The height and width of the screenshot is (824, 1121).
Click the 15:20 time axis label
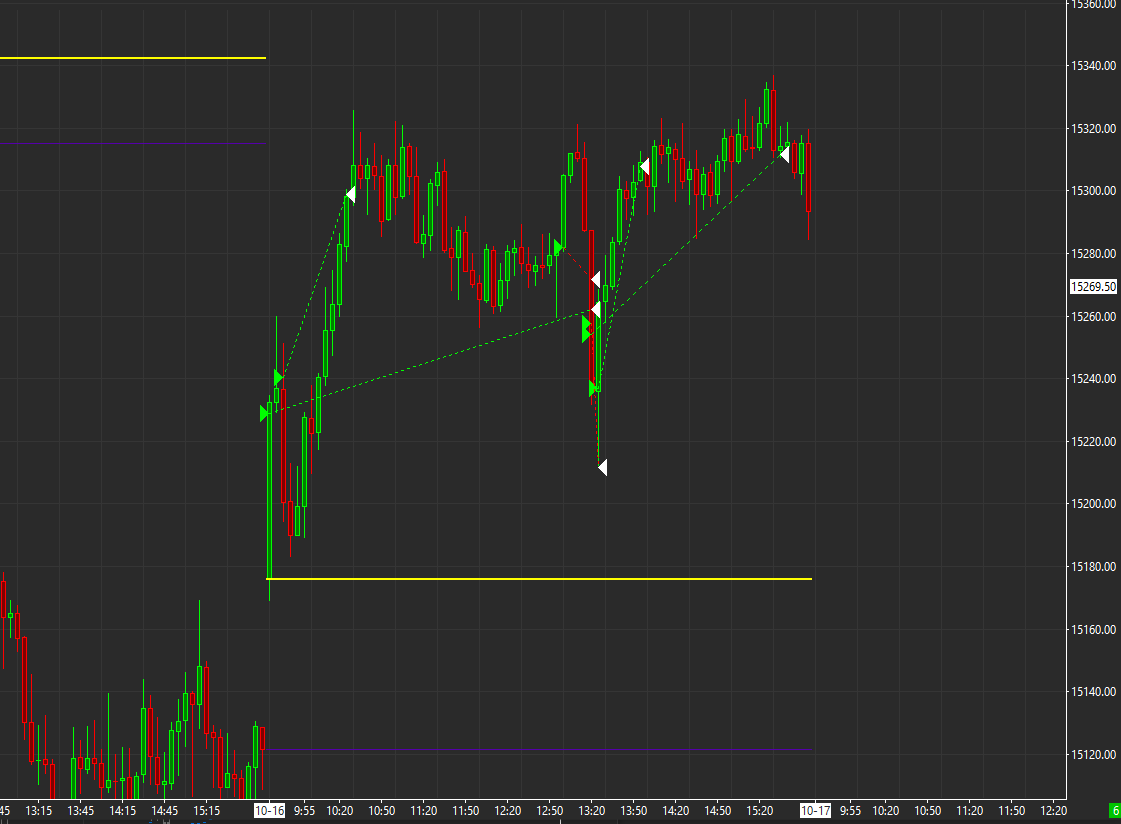click(760, 810)
